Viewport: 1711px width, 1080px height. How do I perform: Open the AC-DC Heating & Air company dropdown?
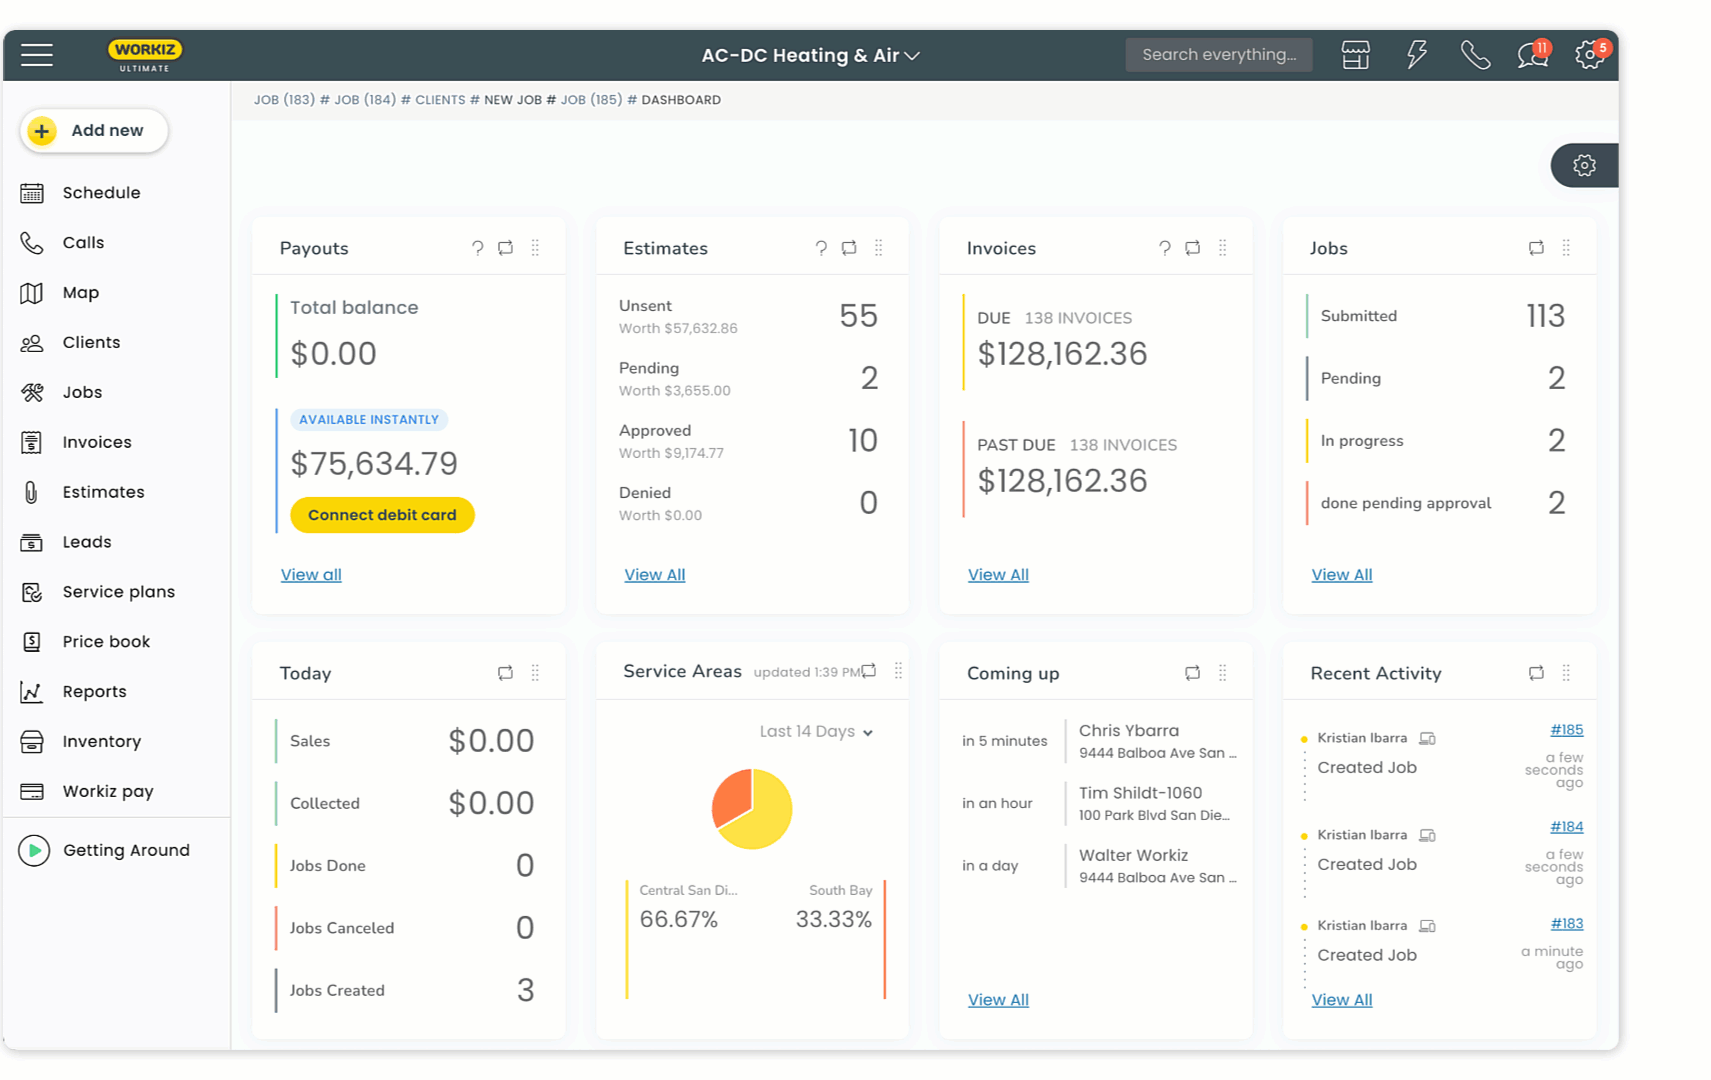pyautogui.click(x=811, y=55)
